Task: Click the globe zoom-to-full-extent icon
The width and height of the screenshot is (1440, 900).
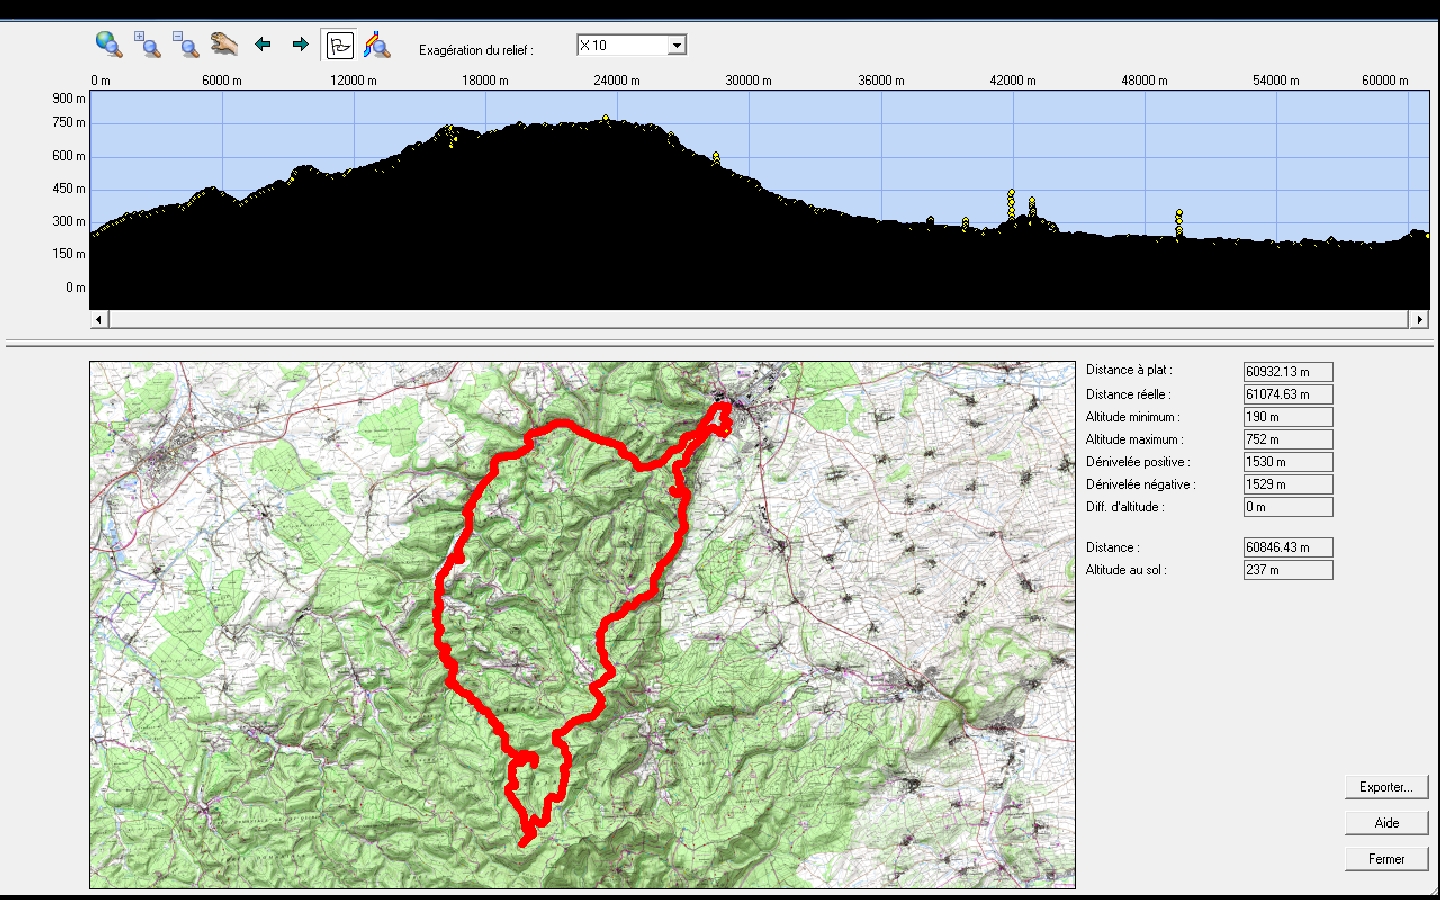Action: tap(108, 44)
